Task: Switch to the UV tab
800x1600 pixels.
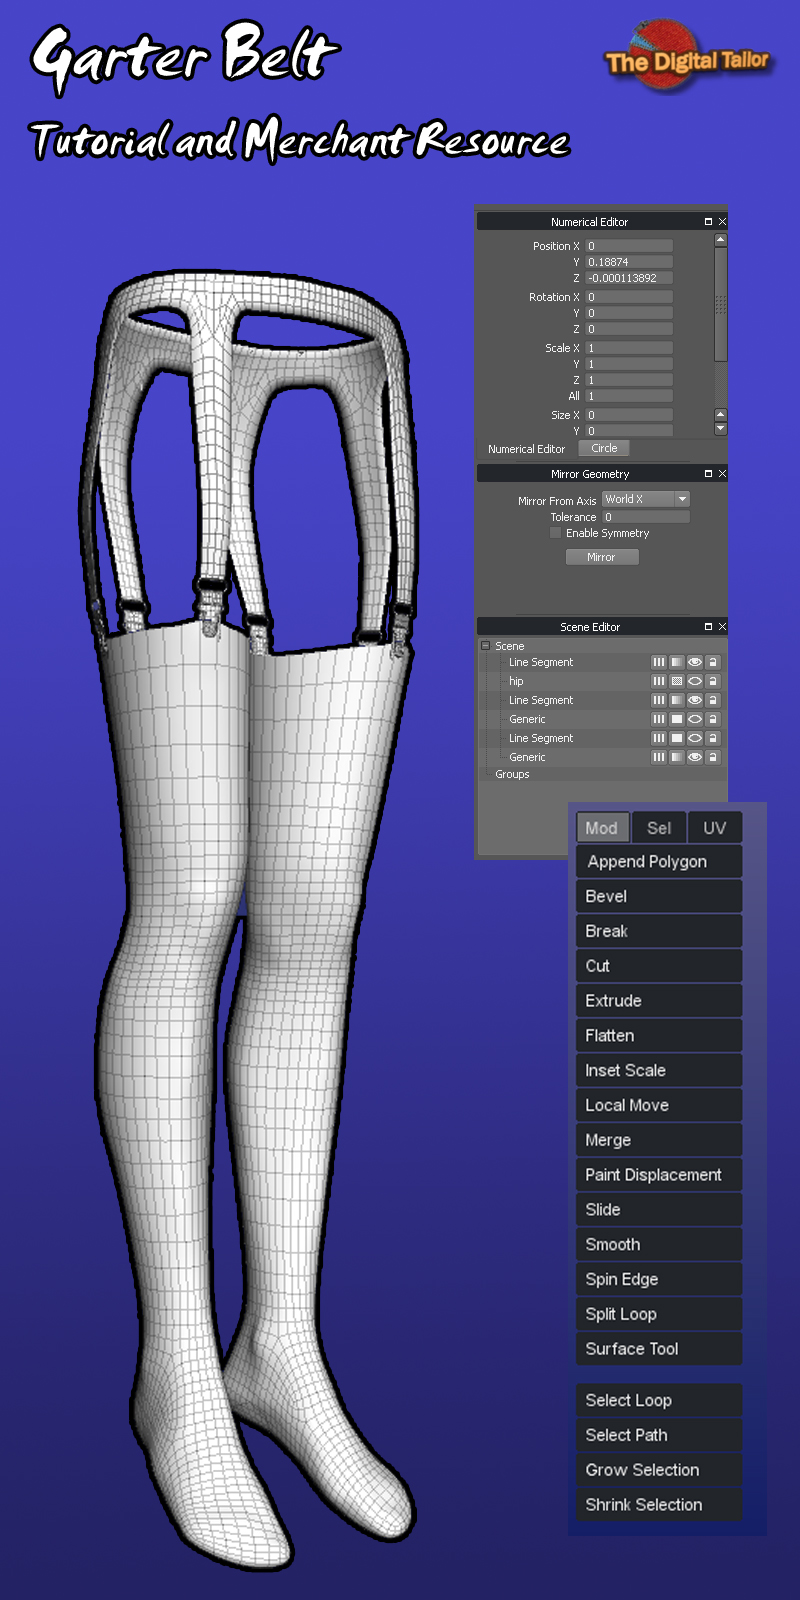Action: (715, 828)
